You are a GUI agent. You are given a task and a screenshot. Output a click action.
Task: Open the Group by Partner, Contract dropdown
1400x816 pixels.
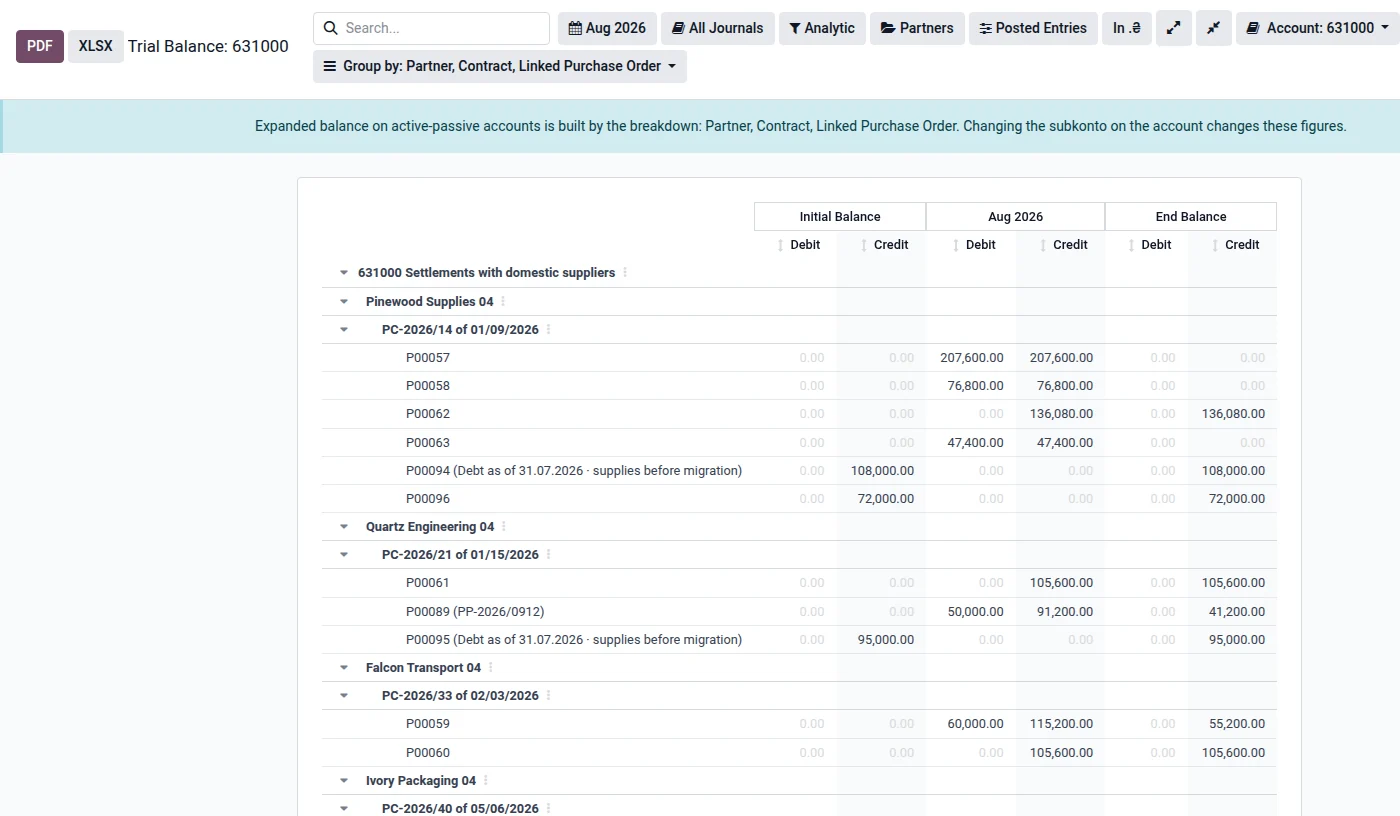click(500, 66)
